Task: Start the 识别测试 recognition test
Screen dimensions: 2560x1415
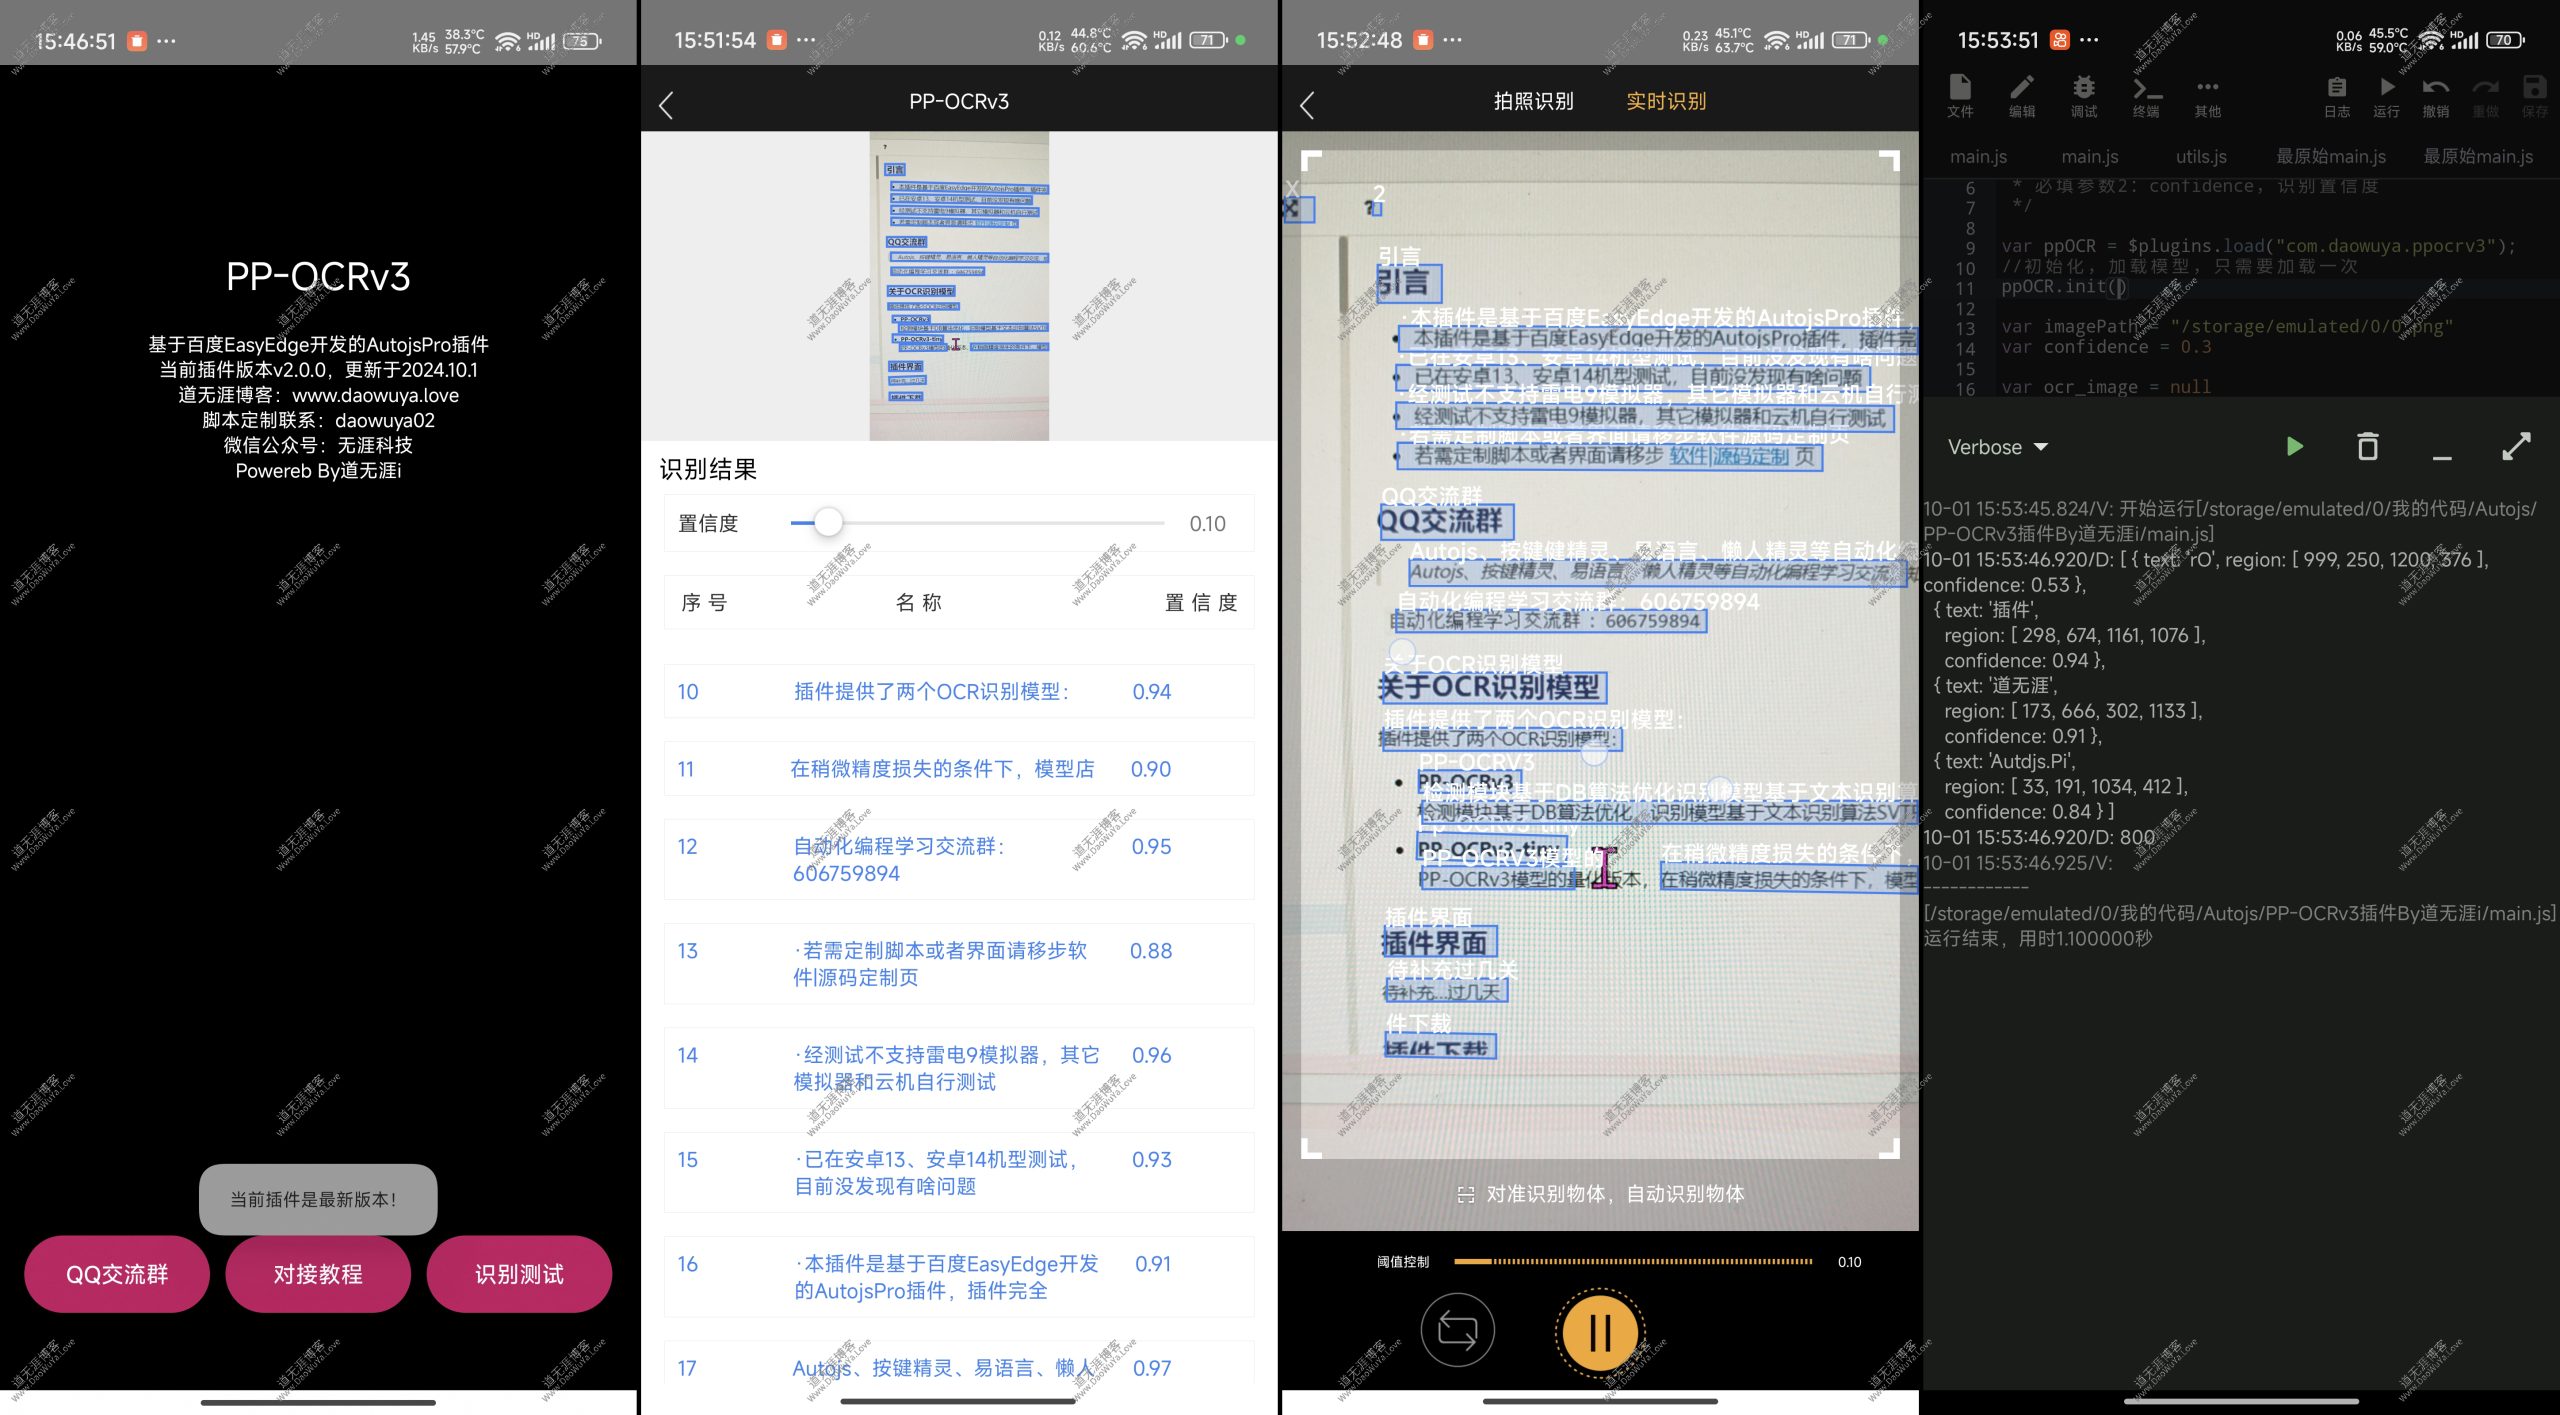Action: [x=519, y=1274]
